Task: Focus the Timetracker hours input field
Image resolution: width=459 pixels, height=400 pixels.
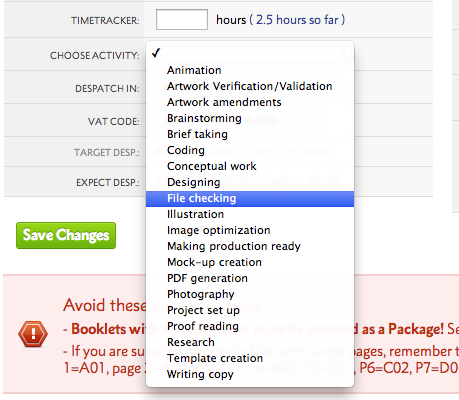Action: pyautogui.click(x=182, y=20)
